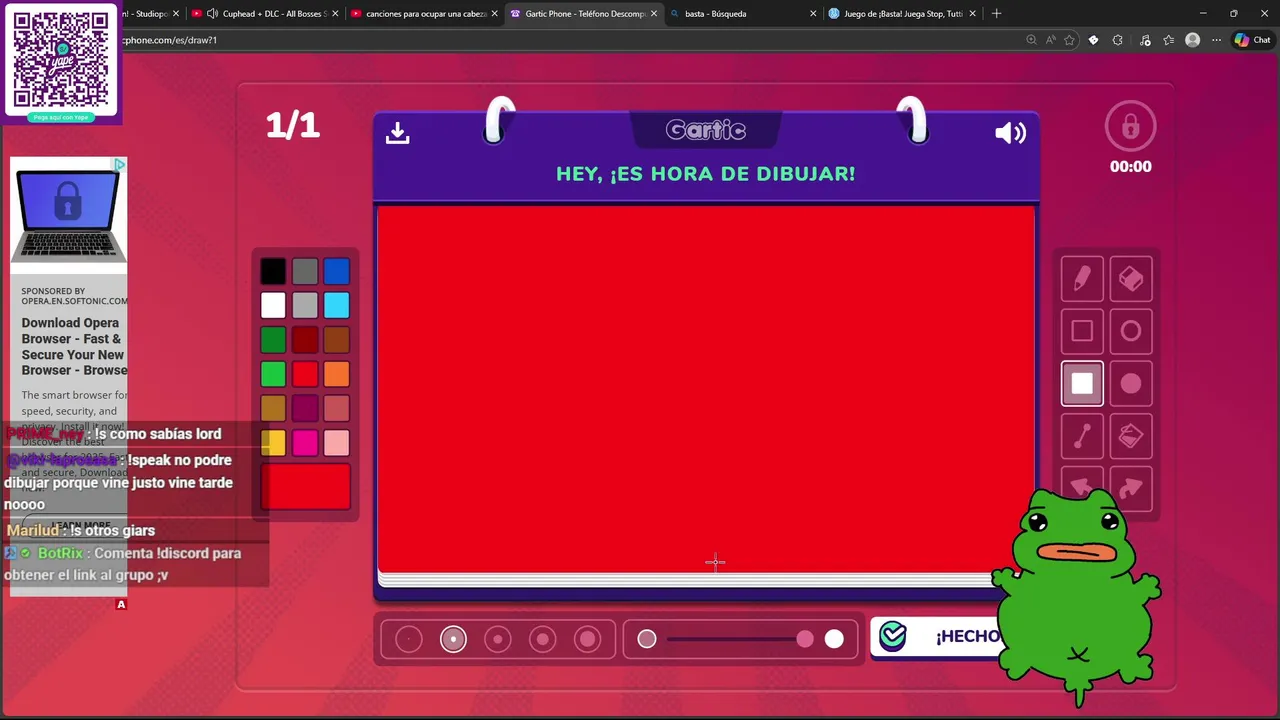Screen dimensions: 1280x720
Task: Pick the white color swatch
Action: click(273, 305)
